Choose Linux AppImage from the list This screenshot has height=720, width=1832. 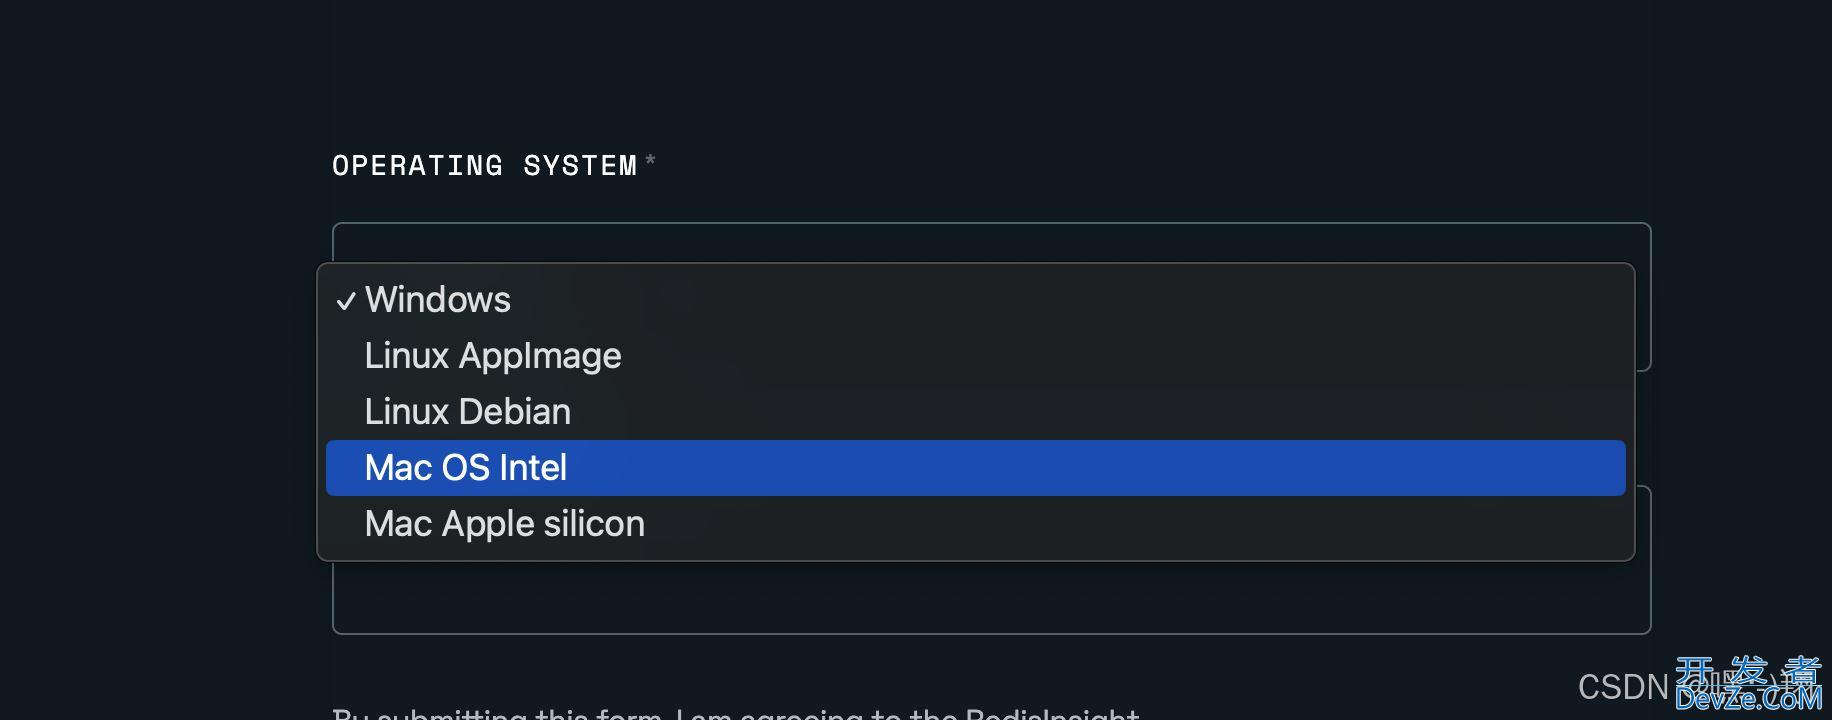pos(975,356)
